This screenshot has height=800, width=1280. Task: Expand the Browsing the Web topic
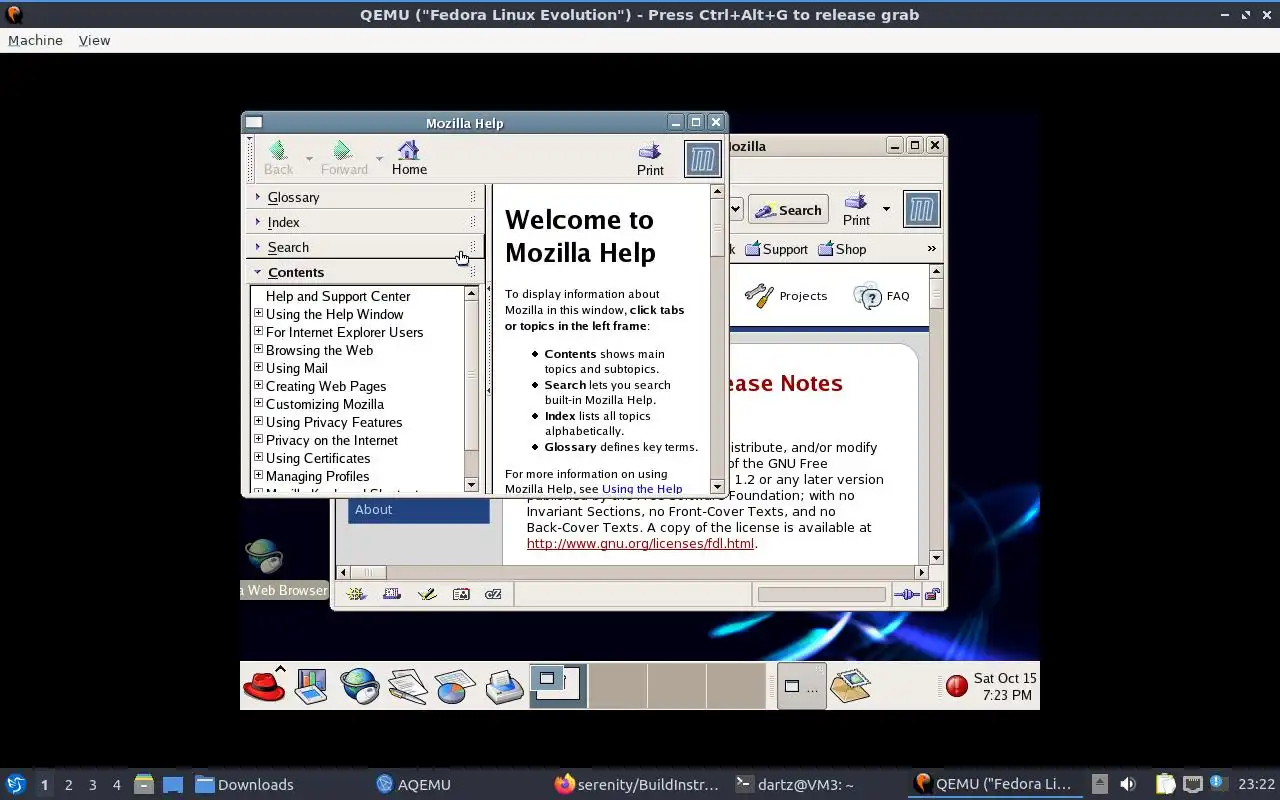click(258, 349)
